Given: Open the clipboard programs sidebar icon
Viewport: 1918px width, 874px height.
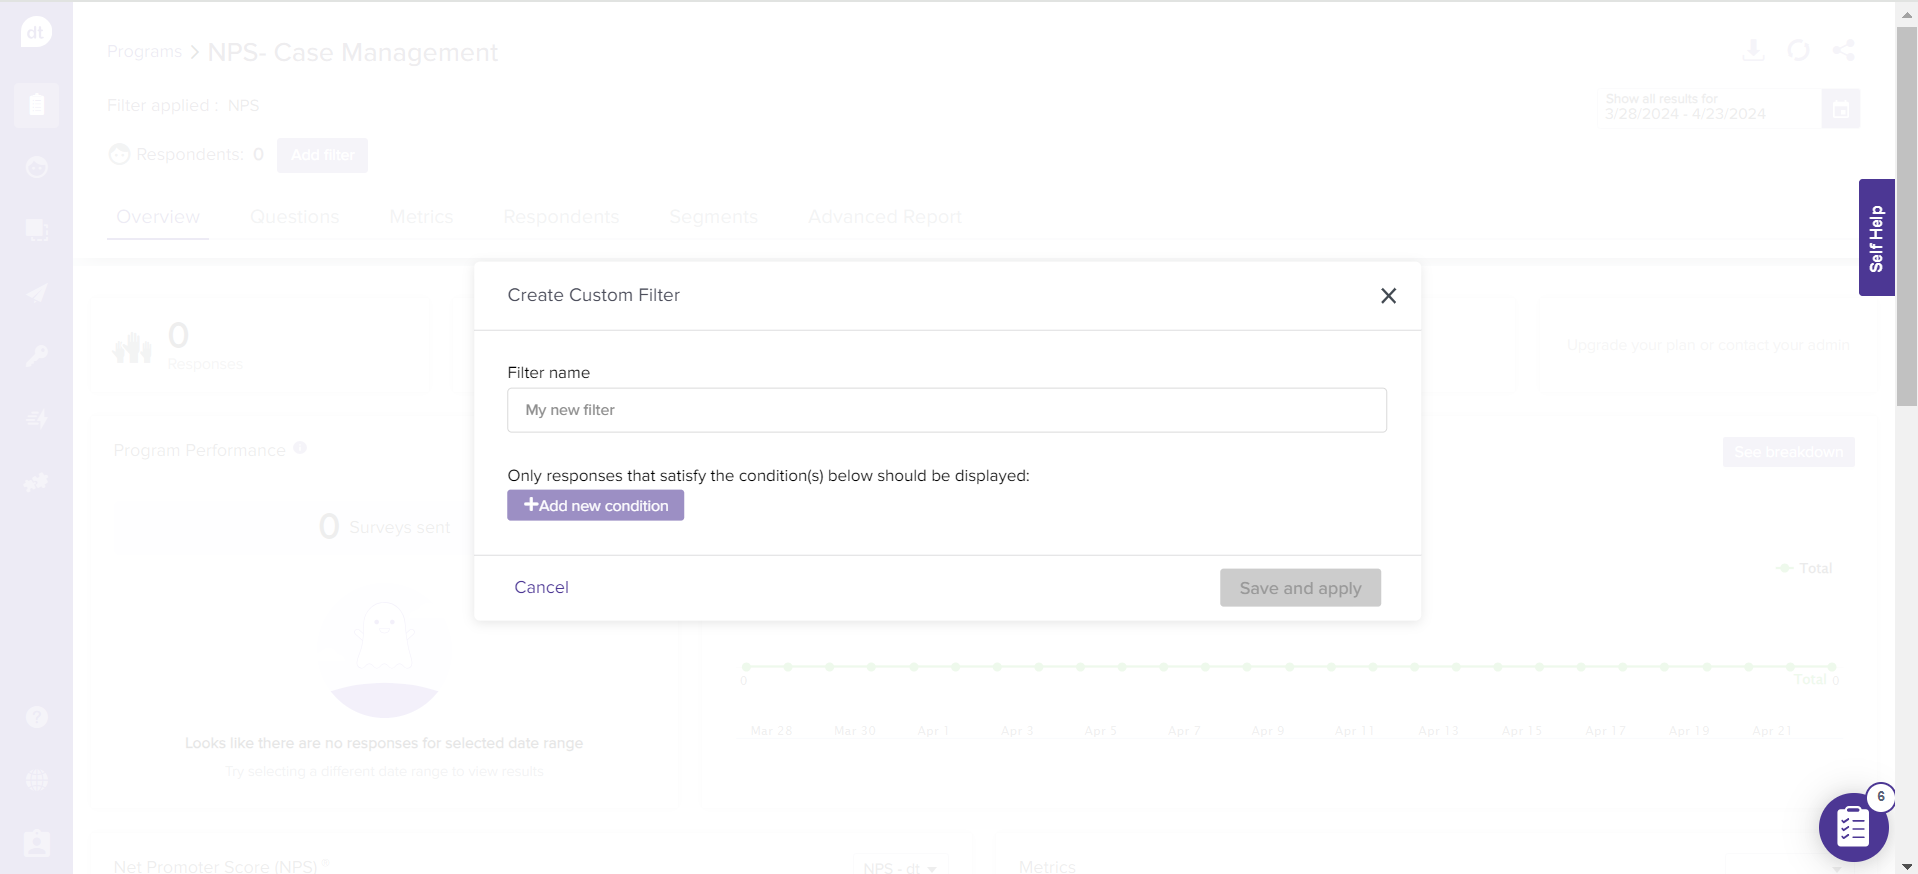Looking at the screenshot, I should [x=36, y=105].
